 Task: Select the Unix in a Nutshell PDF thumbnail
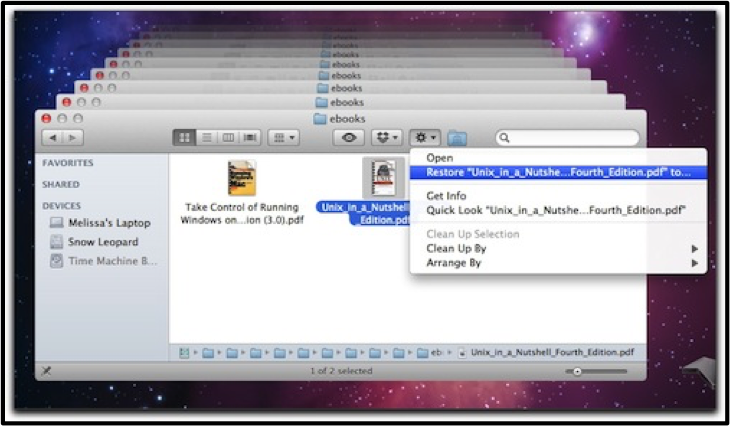pos(383,177)
